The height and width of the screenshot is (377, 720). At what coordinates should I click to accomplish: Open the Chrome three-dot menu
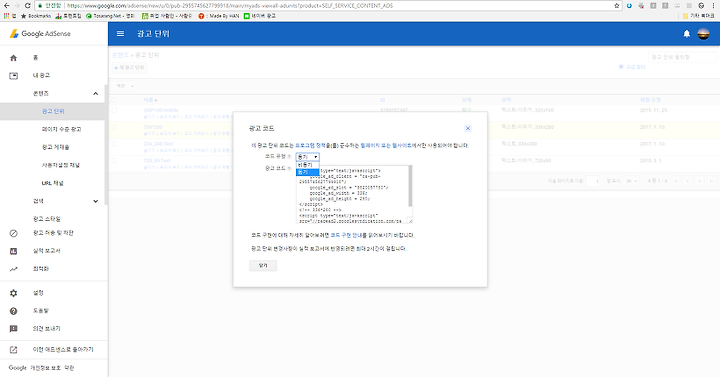pyautogui.click(x=714, y=6)
